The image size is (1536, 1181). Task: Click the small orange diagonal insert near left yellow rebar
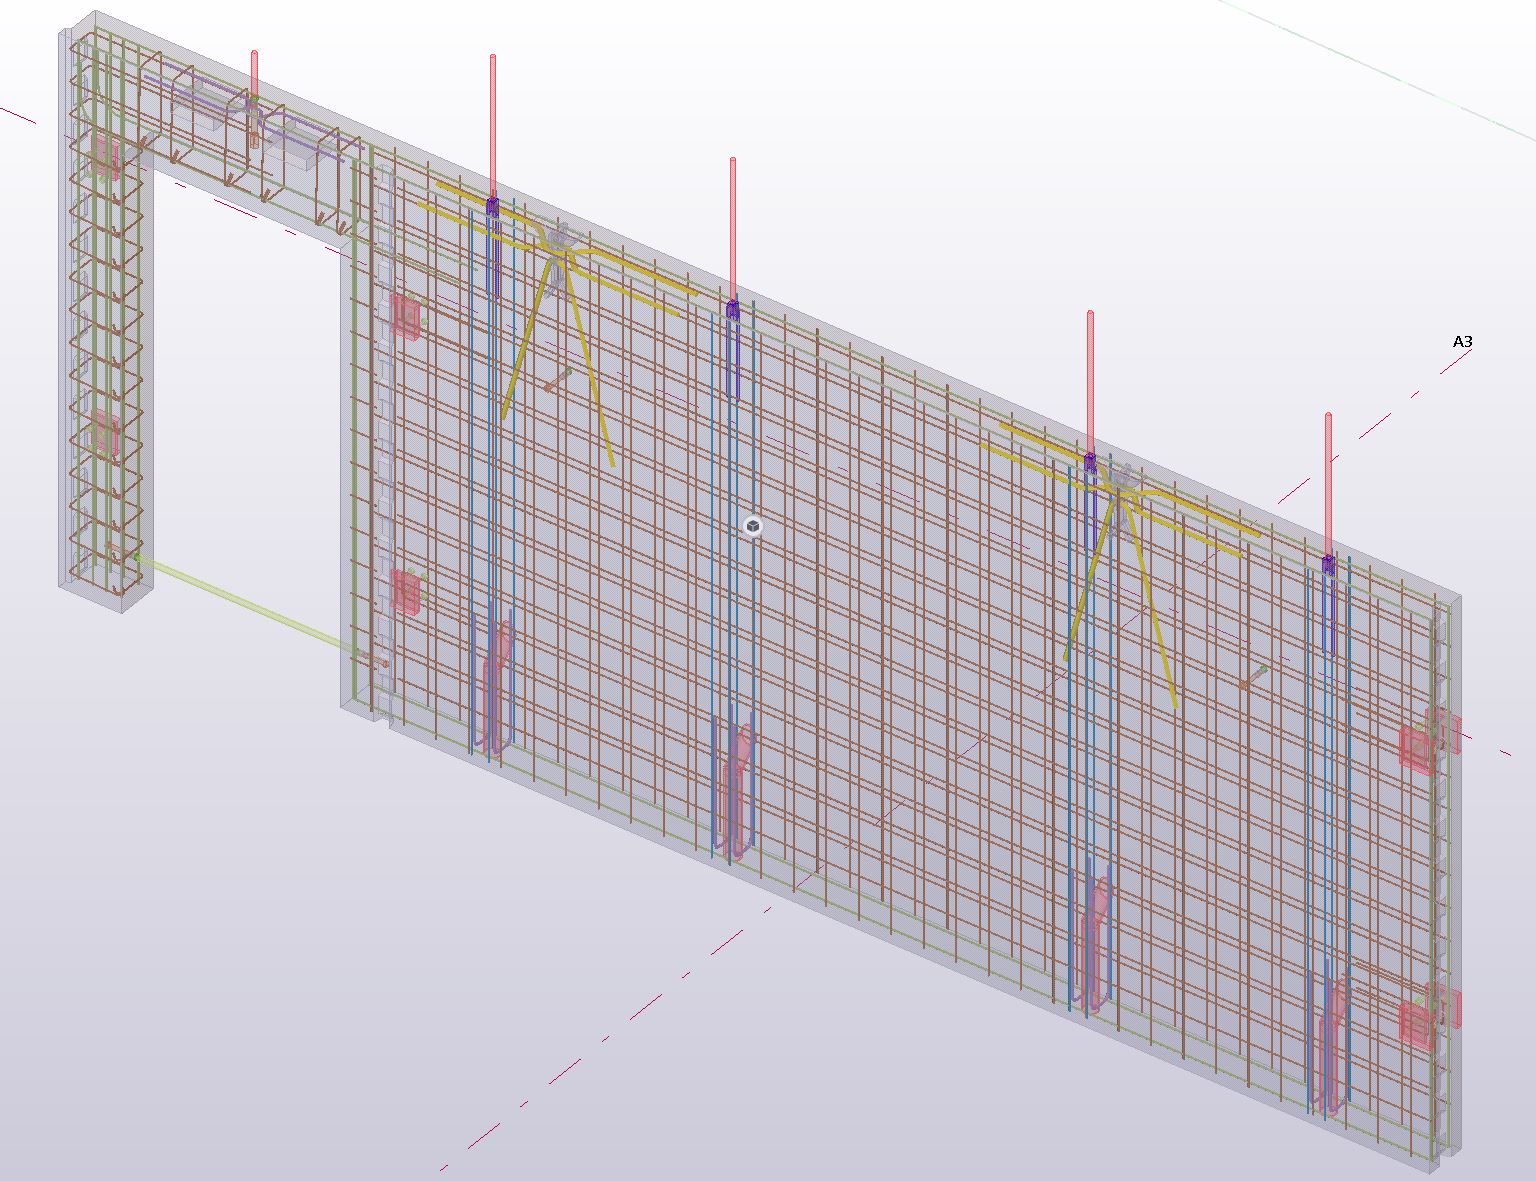coord(557,380)
